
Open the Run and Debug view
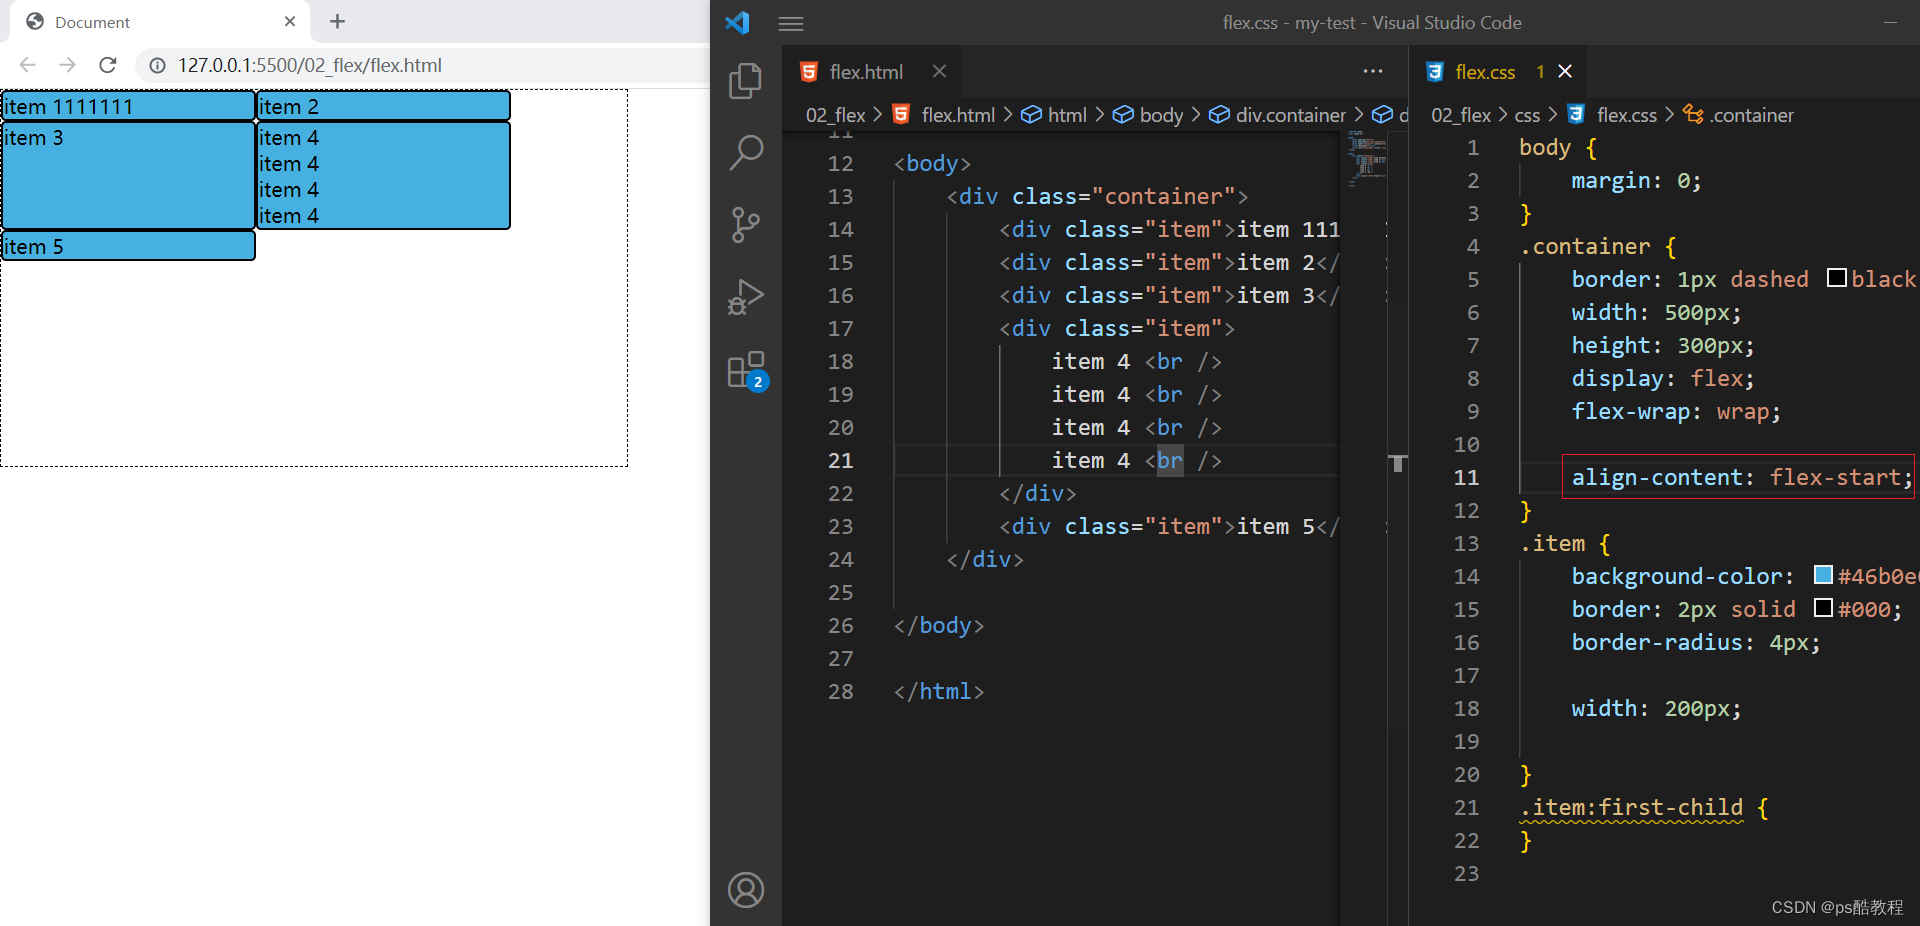(x=745, y=297)
